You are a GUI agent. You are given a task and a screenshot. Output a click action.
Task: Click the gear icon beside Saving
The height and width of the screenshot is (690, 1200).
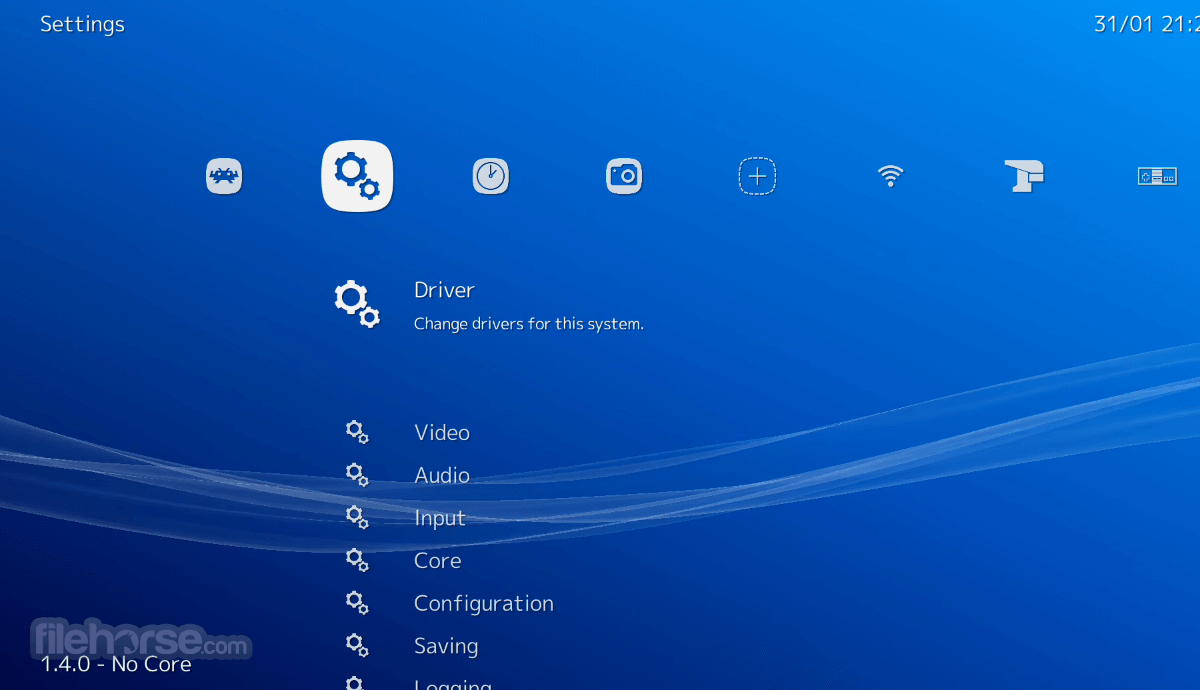click(357, 645)
